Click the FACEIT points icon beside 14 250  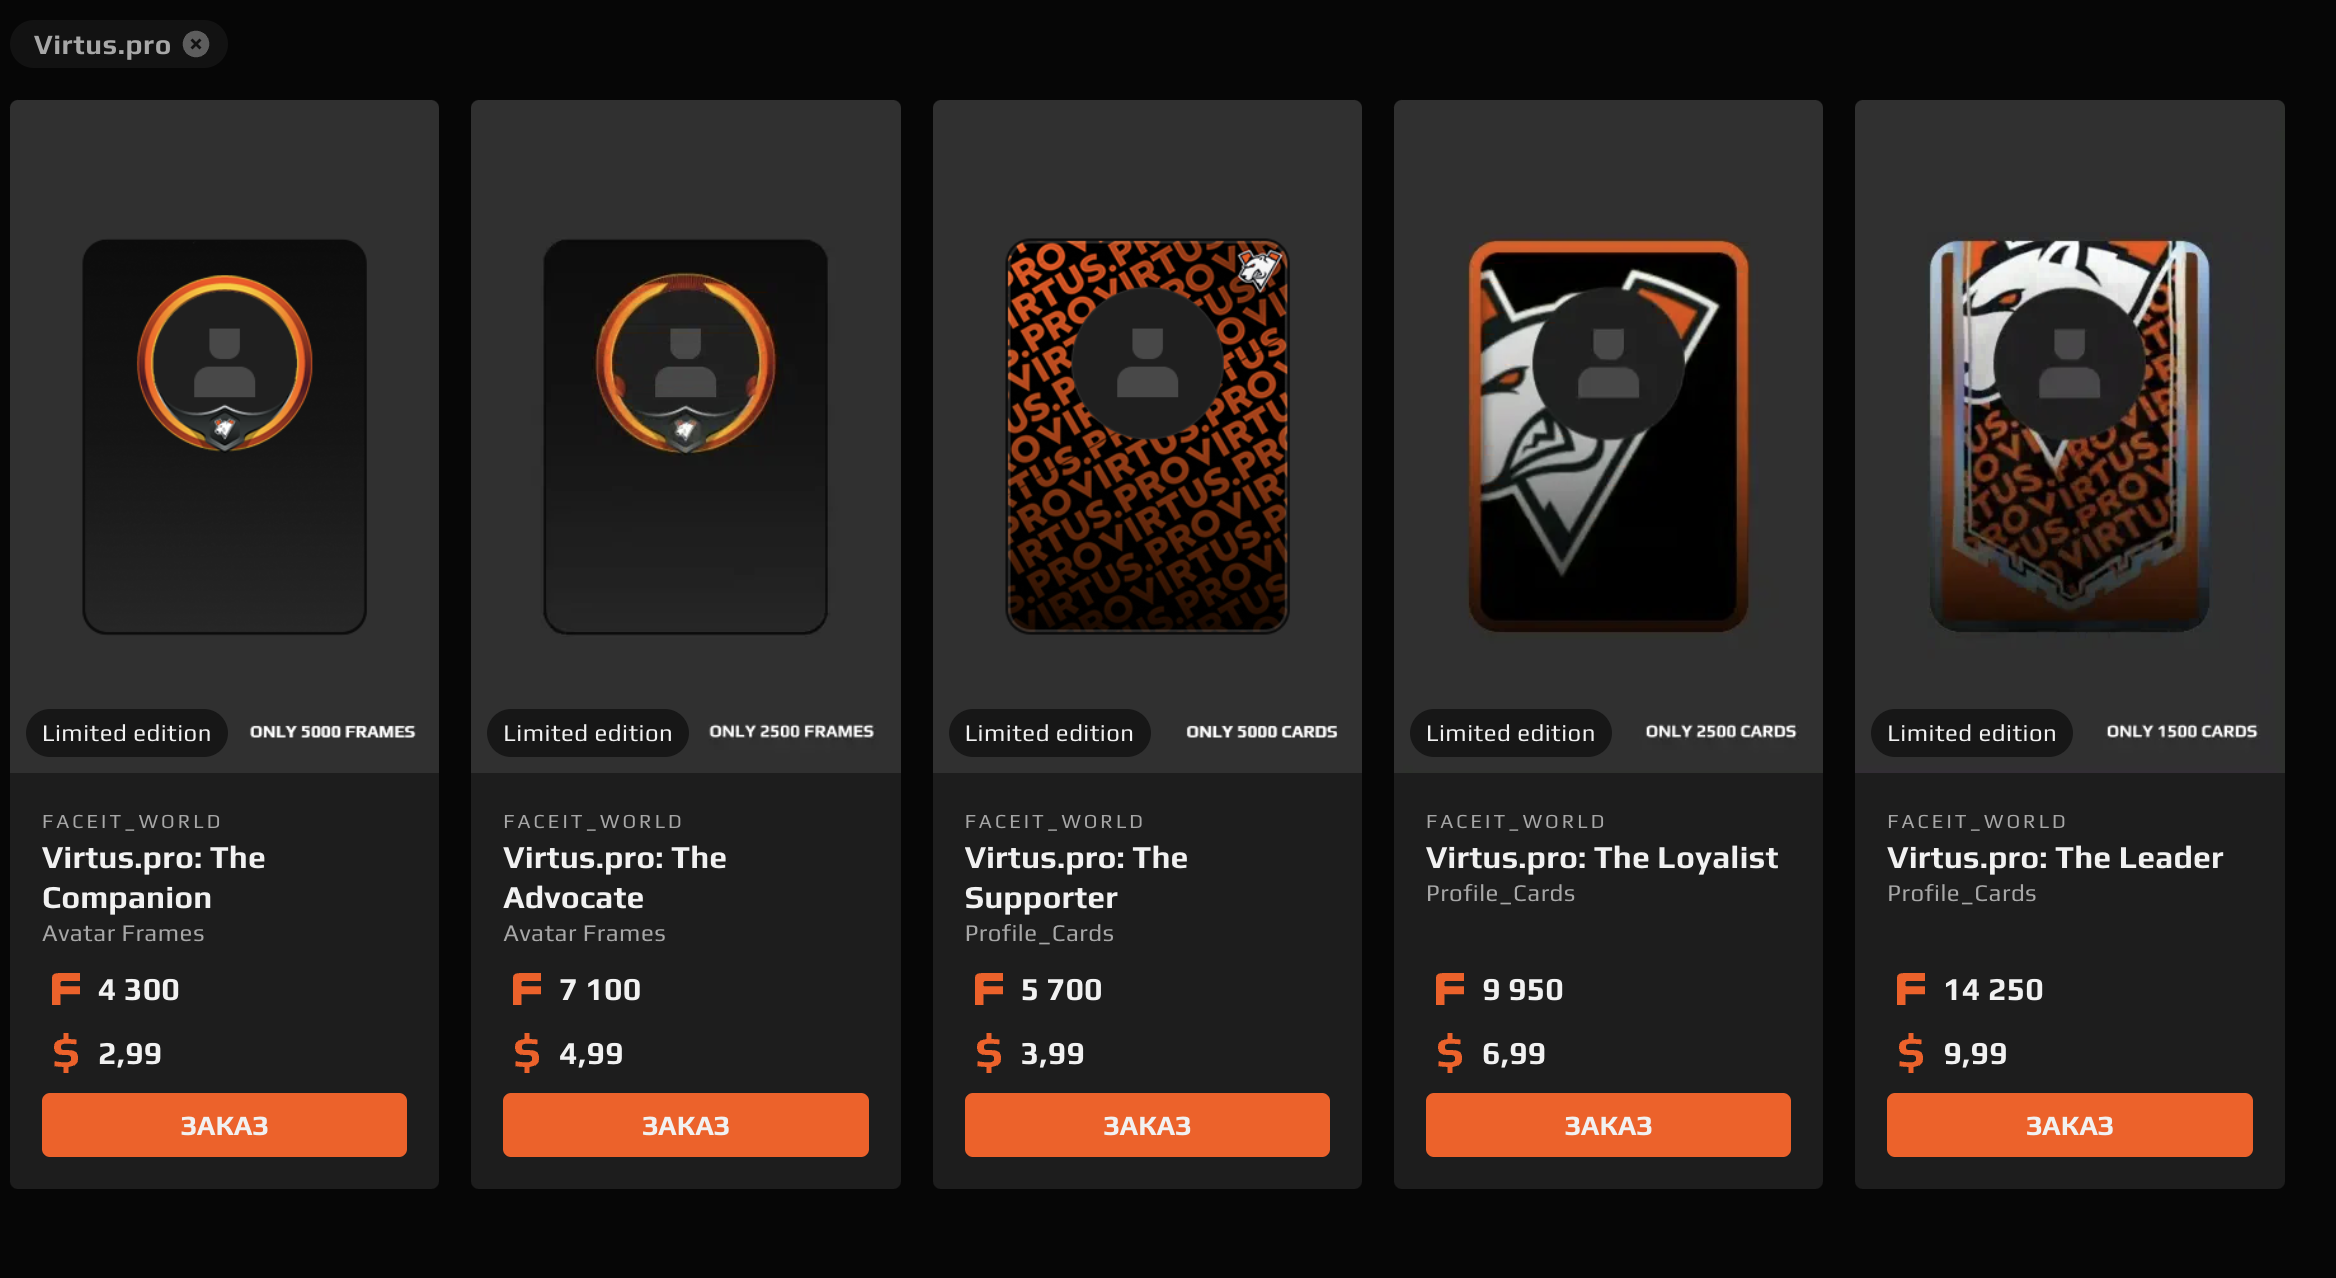pyautogui.click(x=1911, y=989)
